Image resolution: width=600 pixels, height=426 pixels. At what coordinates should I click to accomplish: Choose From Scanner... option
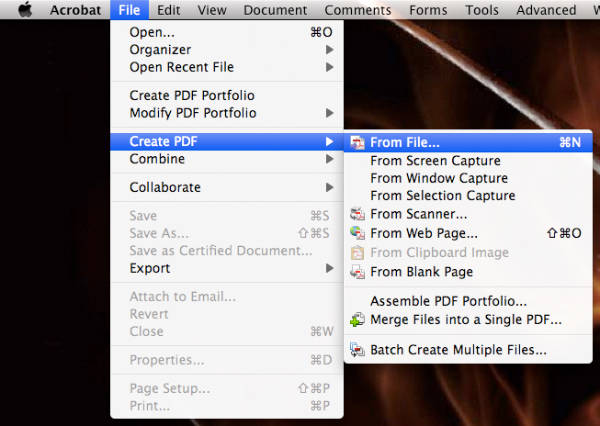[468, 214]
